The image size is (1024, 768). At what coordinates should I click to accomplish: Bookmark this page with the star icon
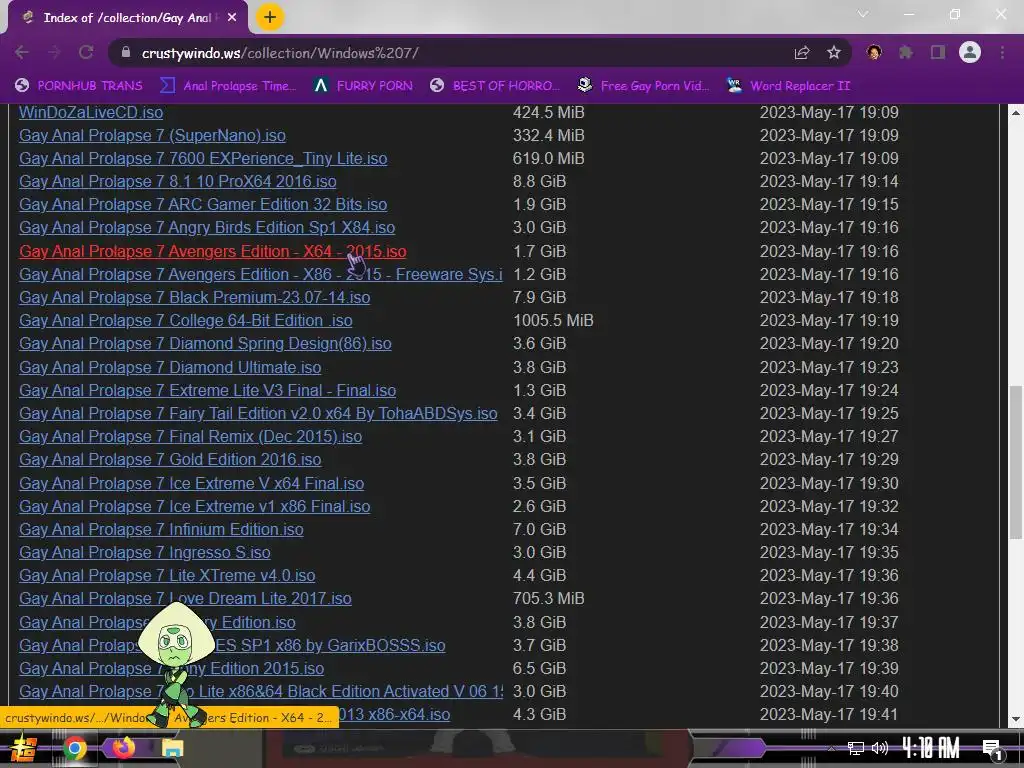pyautogui.click(x=833, y=52)
